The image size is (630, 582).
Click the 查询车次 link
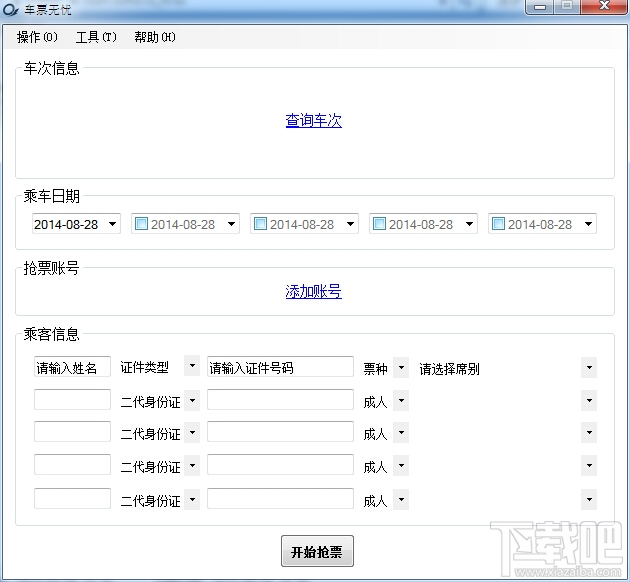point(313,120)
